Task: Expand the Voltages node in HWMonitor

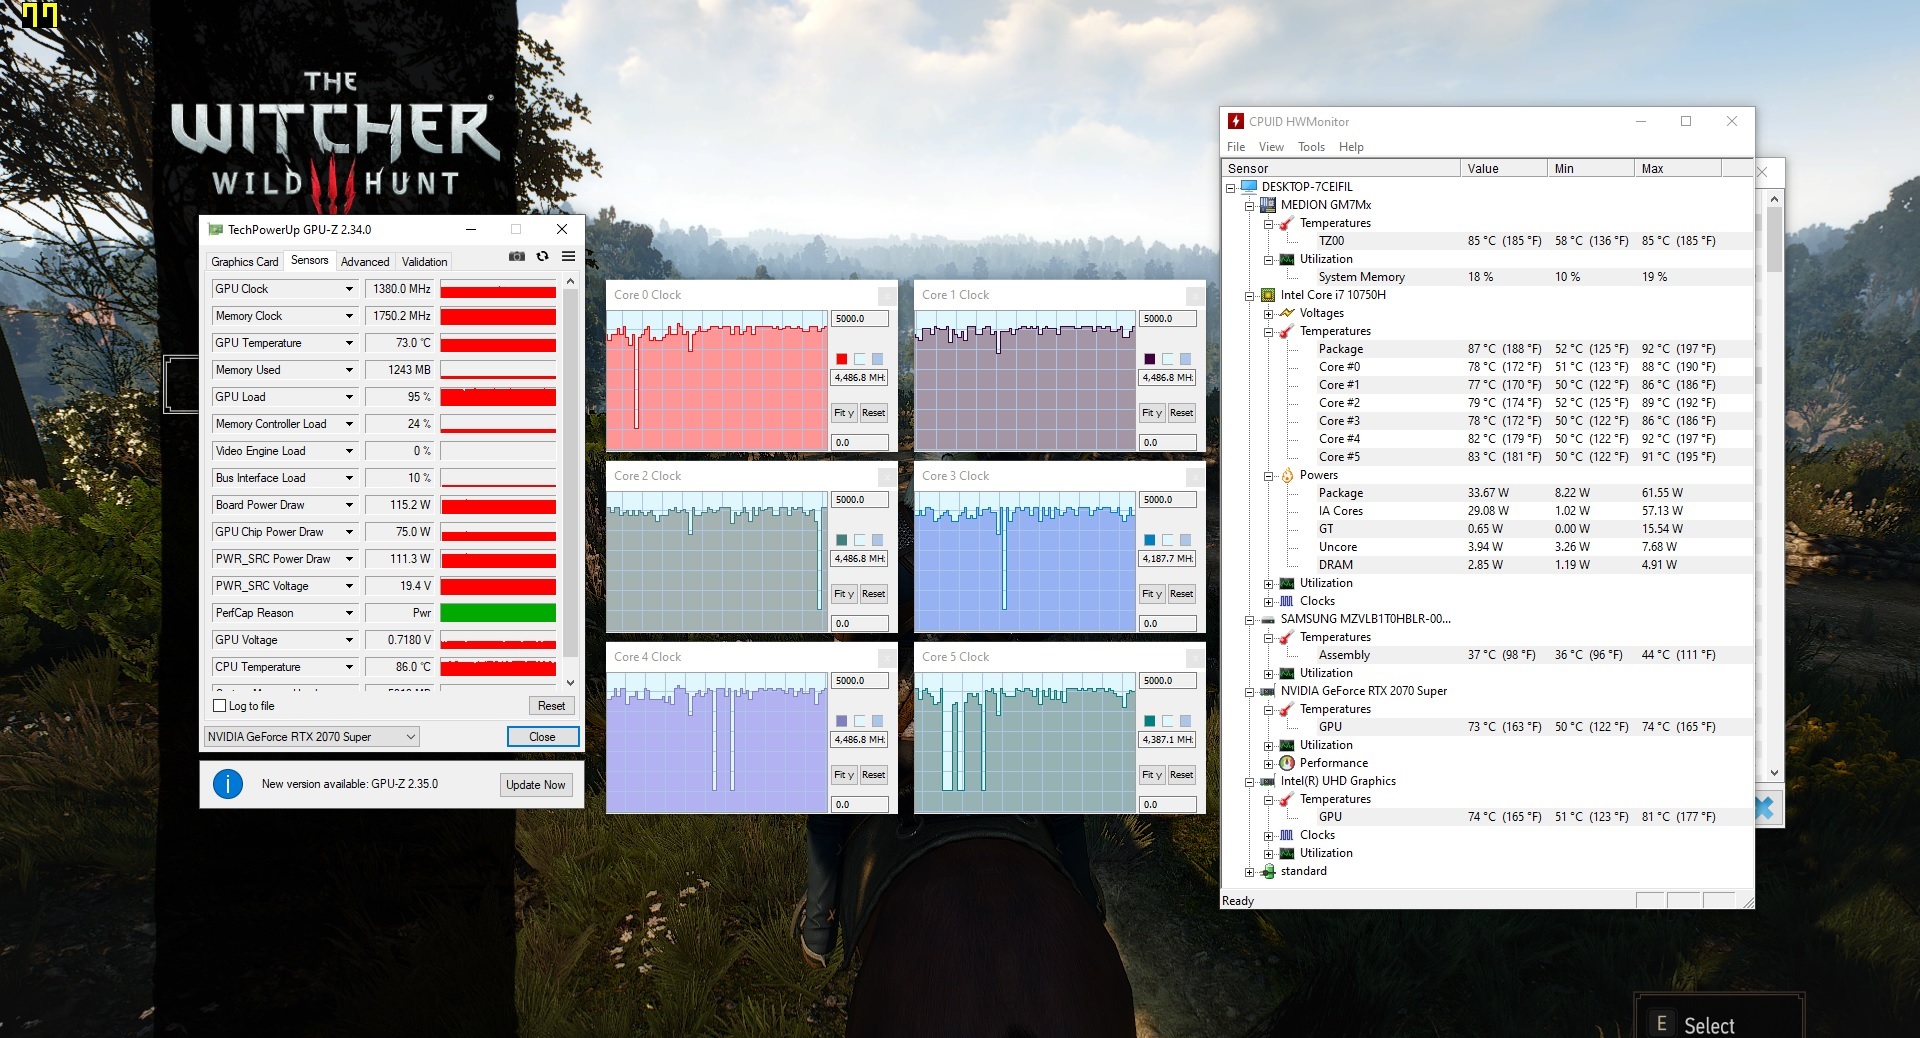Action: tap(1268, 314)
